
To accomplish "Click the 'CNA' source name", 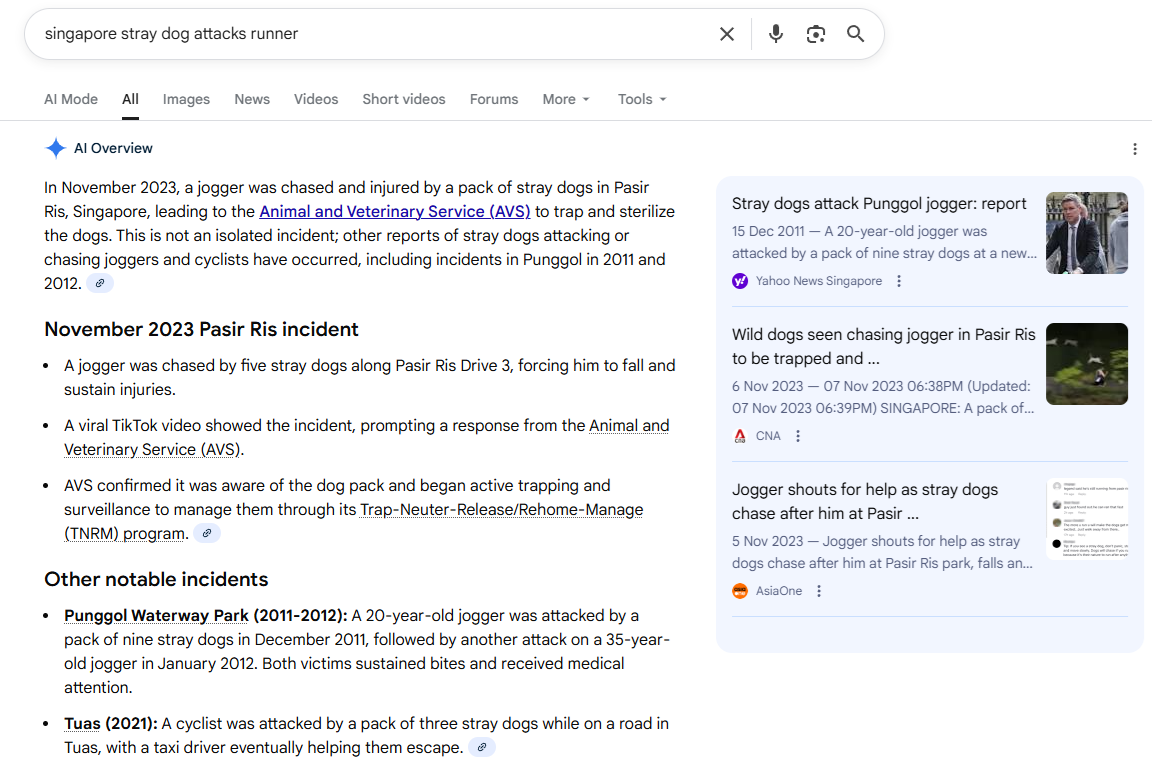I will [768, 436].
